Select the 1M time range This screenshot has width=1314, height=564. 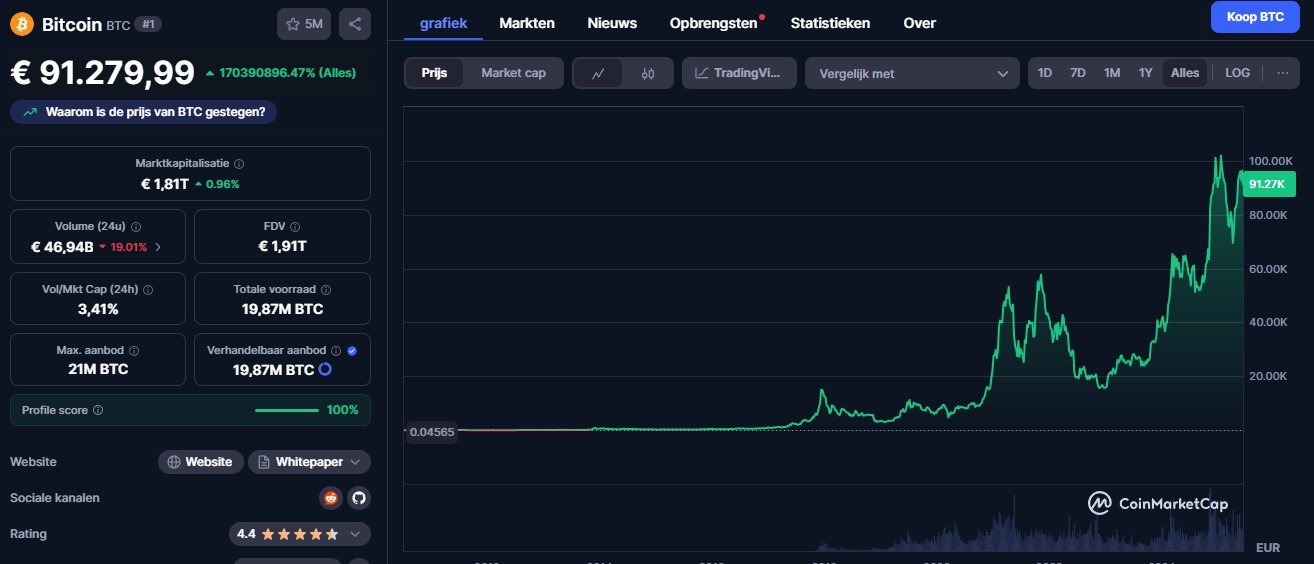pos(1112,73)
